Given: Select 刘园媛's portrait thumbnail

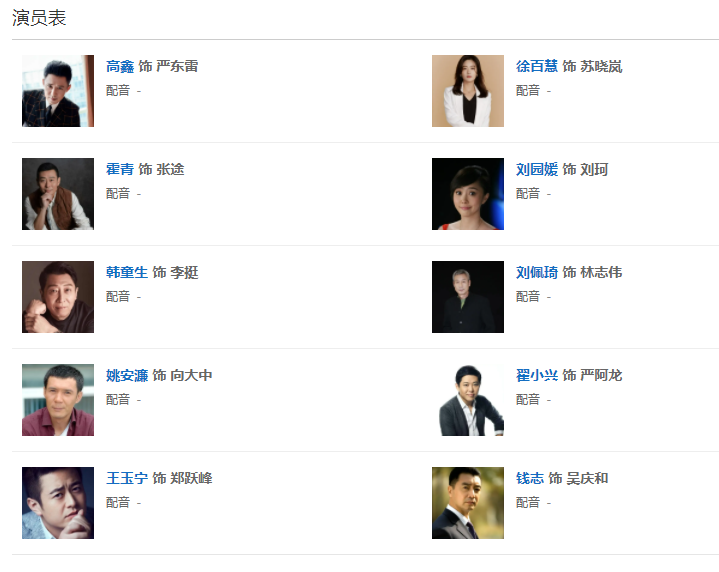Looking at the screenshot, I should (468, 194).
